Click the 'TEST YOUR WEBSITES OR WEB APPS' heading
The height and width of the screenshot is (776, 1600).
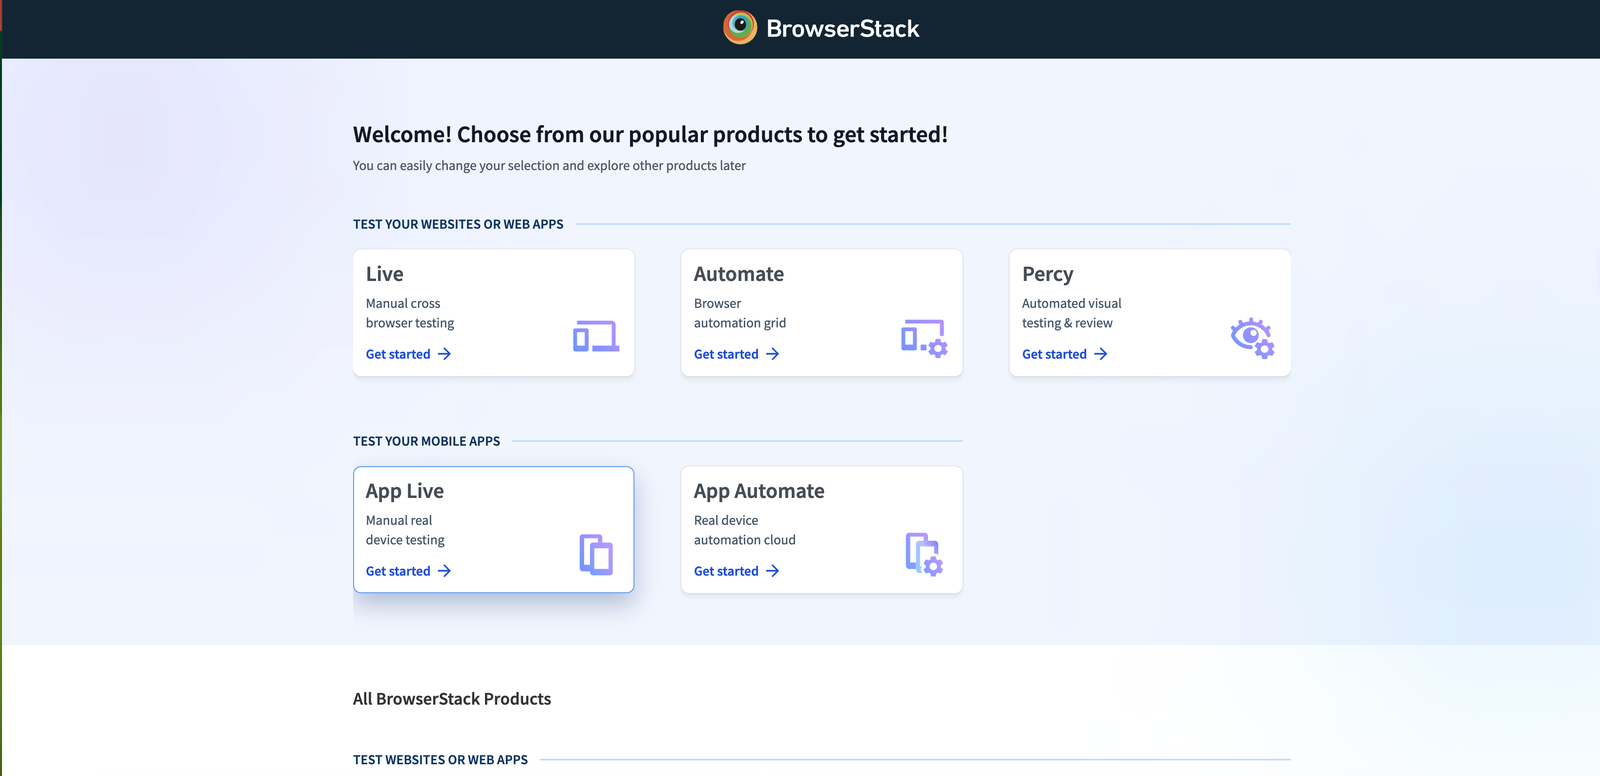click(x=458, y=224)
